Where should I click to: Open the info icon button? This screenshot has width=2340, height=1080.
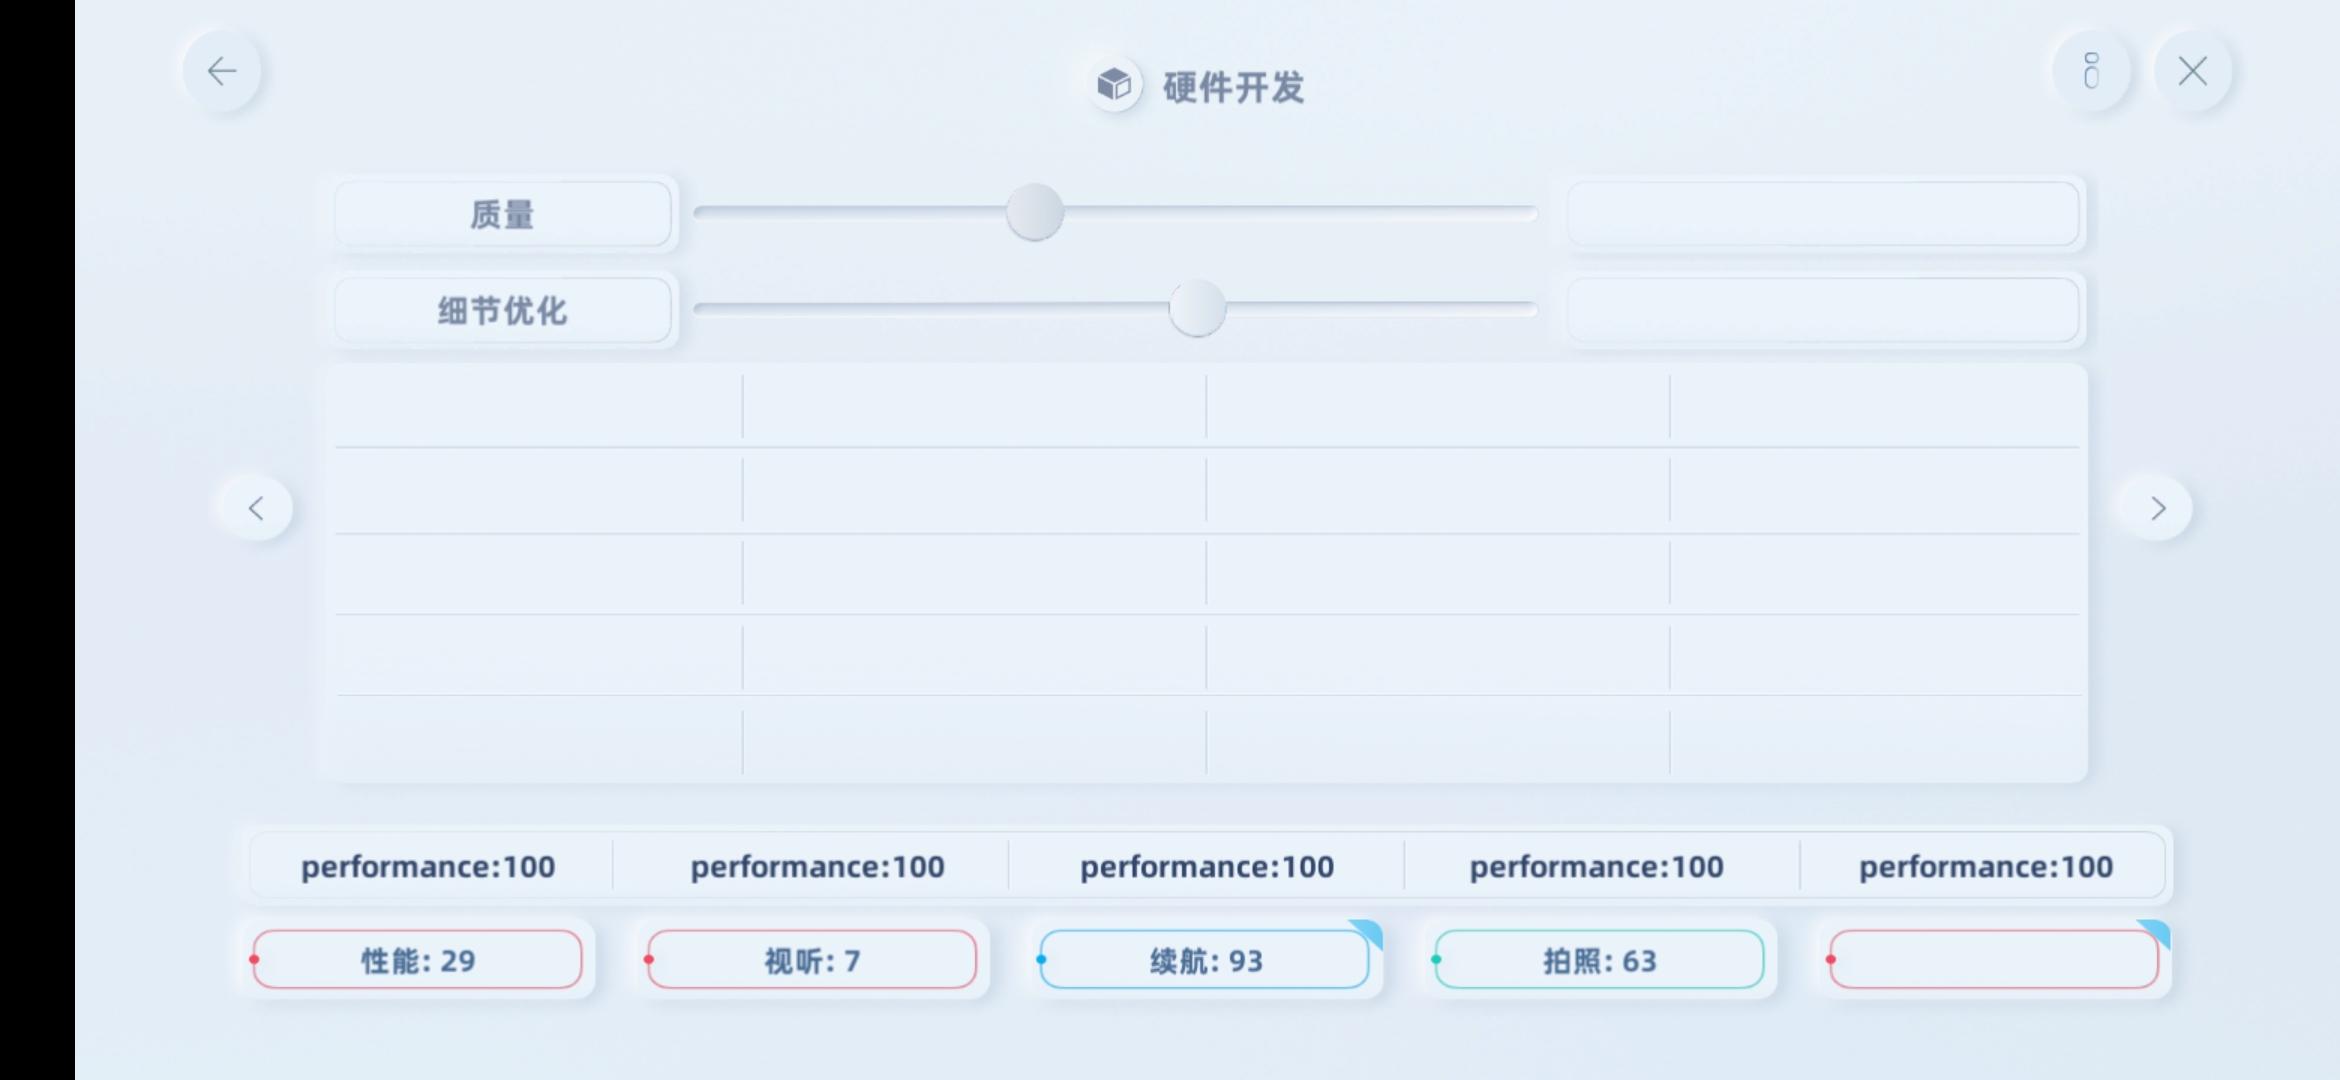coord(2091,71)
